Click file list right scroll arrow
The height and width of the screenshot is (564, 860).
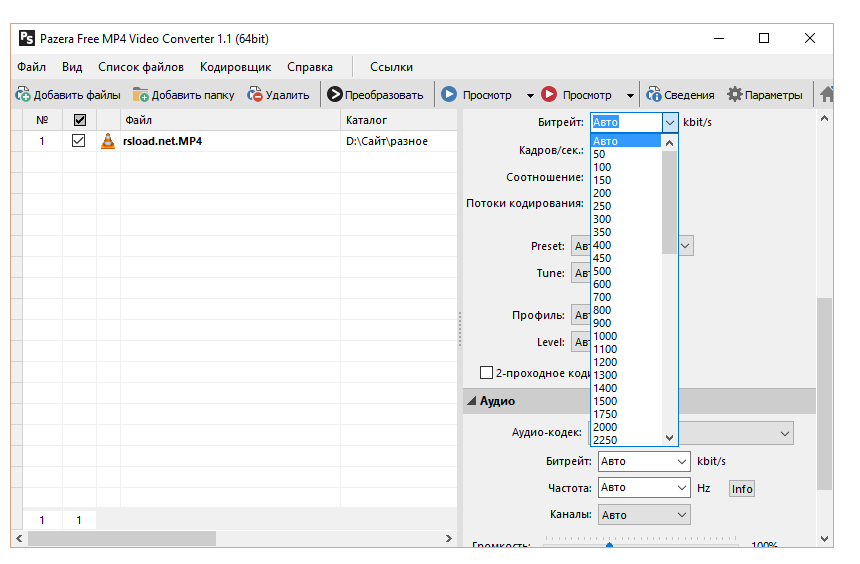coord(449,539)
